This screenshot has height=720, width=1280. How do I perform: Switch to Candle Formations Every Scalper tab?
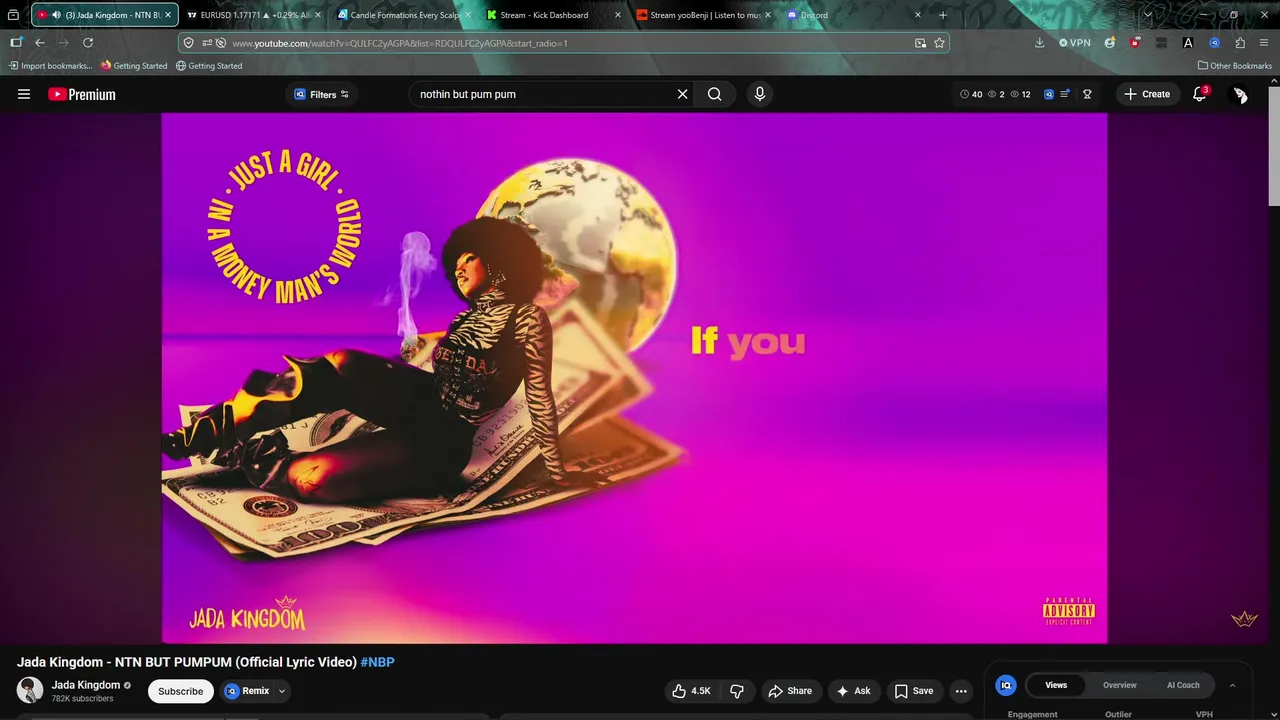coord(403,15)
